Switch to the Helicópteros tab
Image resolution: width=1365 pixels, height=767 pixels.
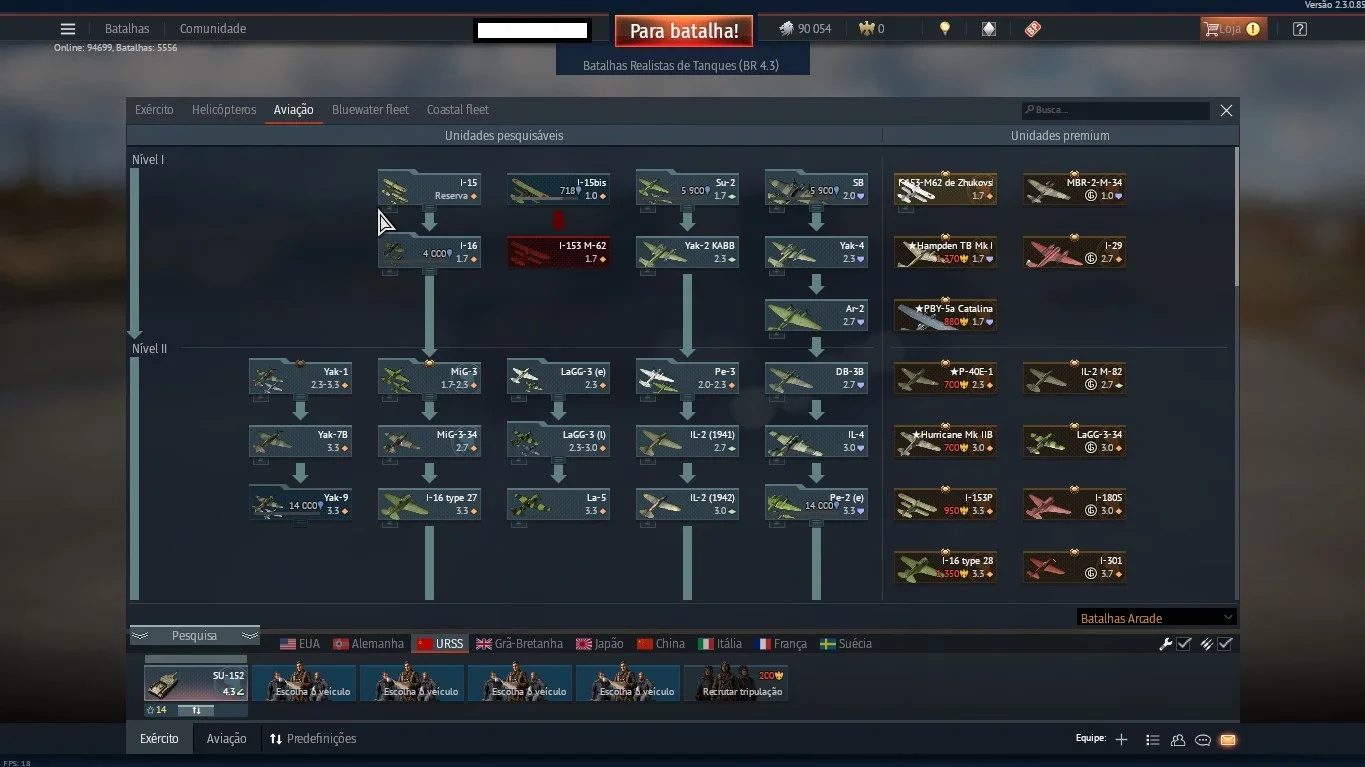(224, 110)
